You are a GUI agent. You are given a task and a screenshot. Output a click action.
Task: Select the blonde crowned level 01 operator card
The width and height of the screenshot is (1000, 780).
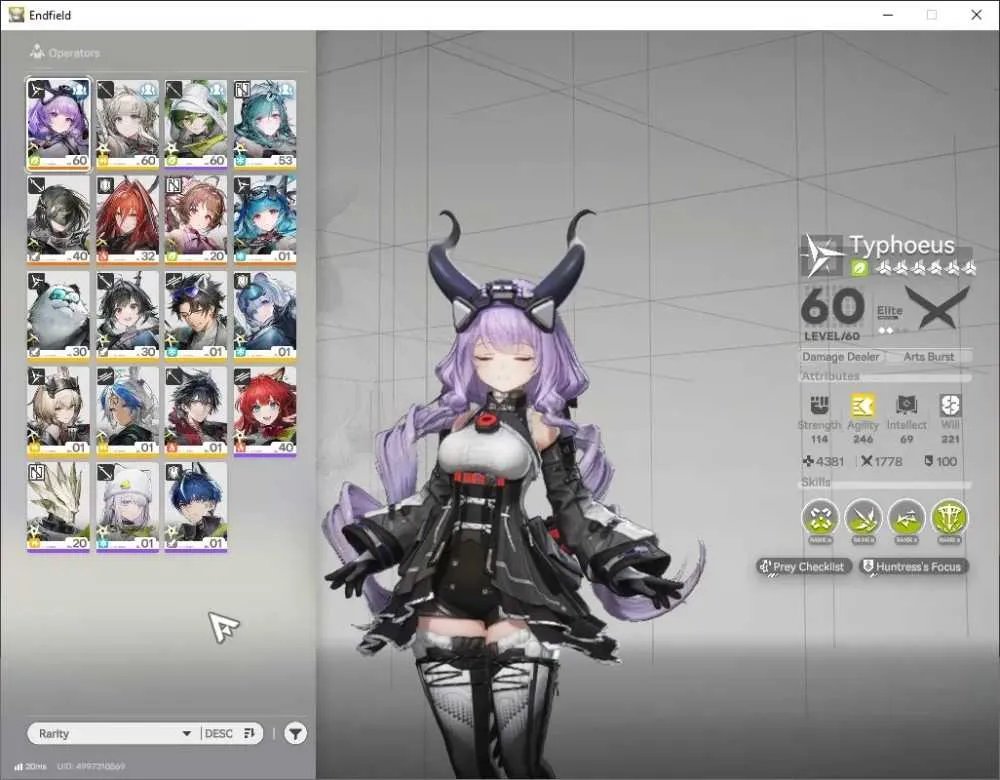[x=58, y=412]
